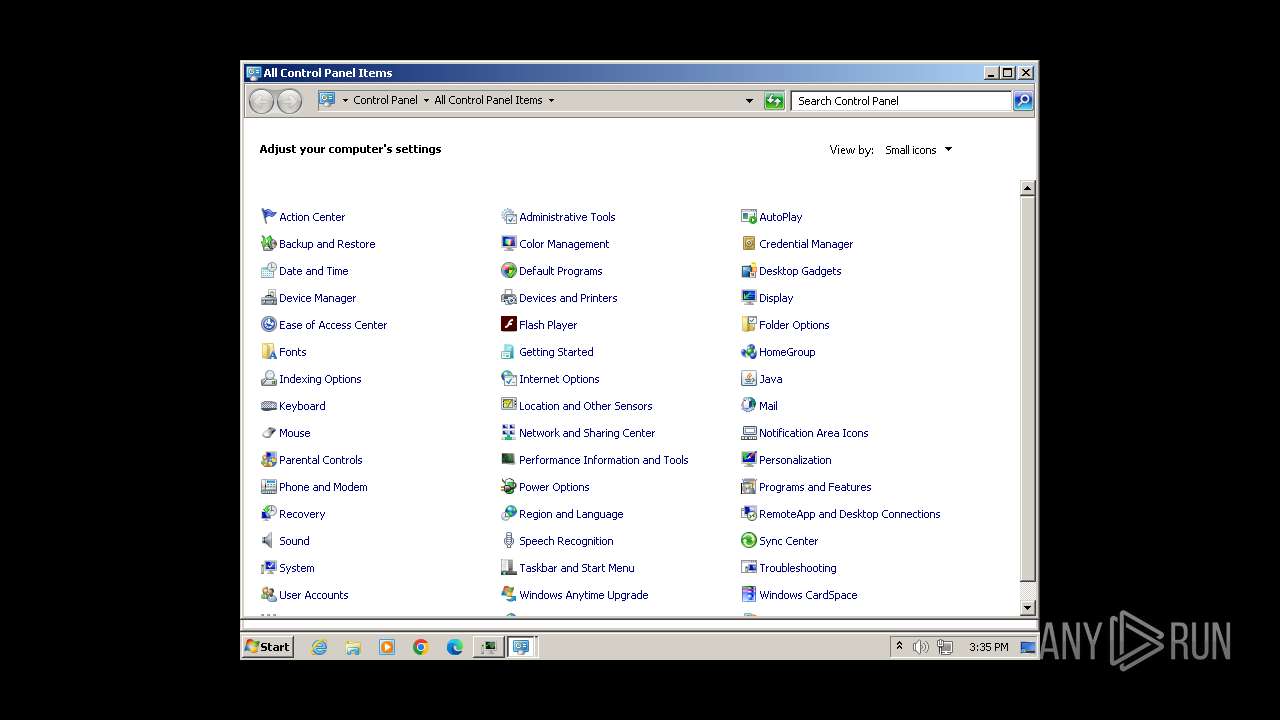Open Notification Area Icons link

coord(813,433)
